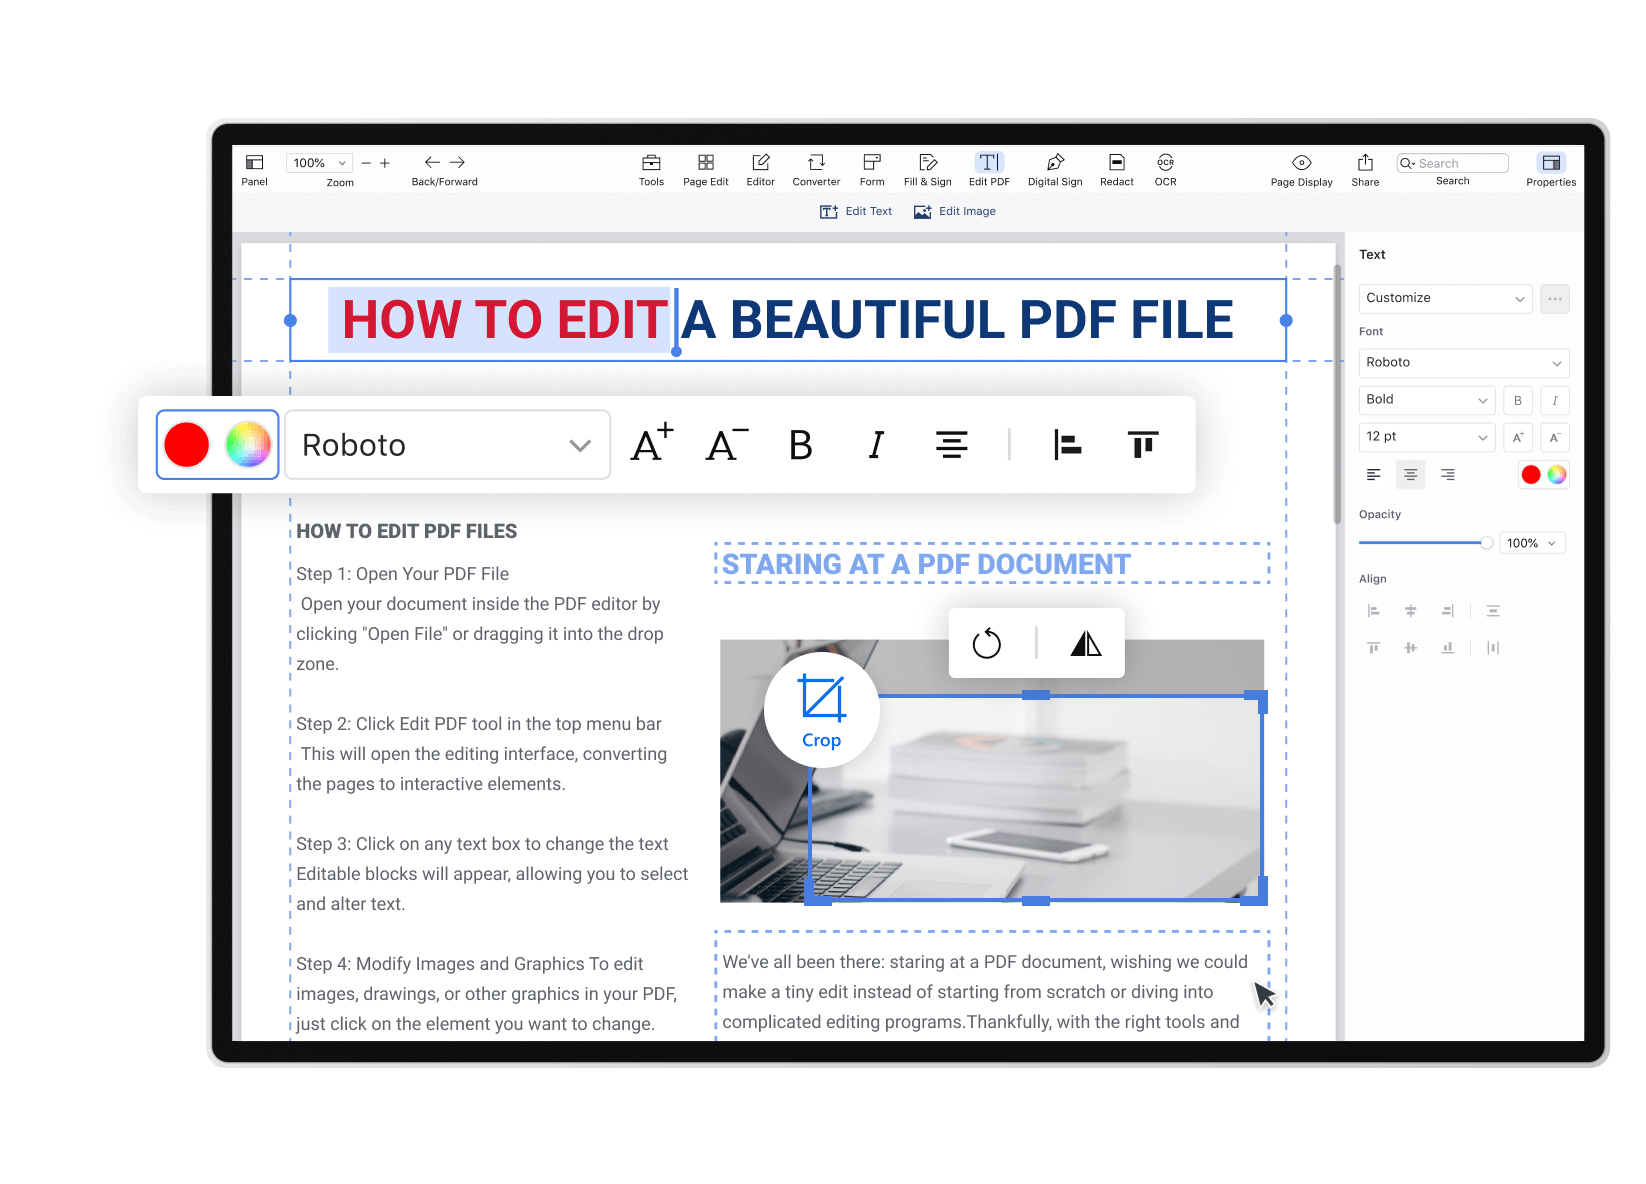This screenshot has width=1646, height=1184.
Task: Open the Roboto font dropdown in Properties
Action: point(1464,363)
